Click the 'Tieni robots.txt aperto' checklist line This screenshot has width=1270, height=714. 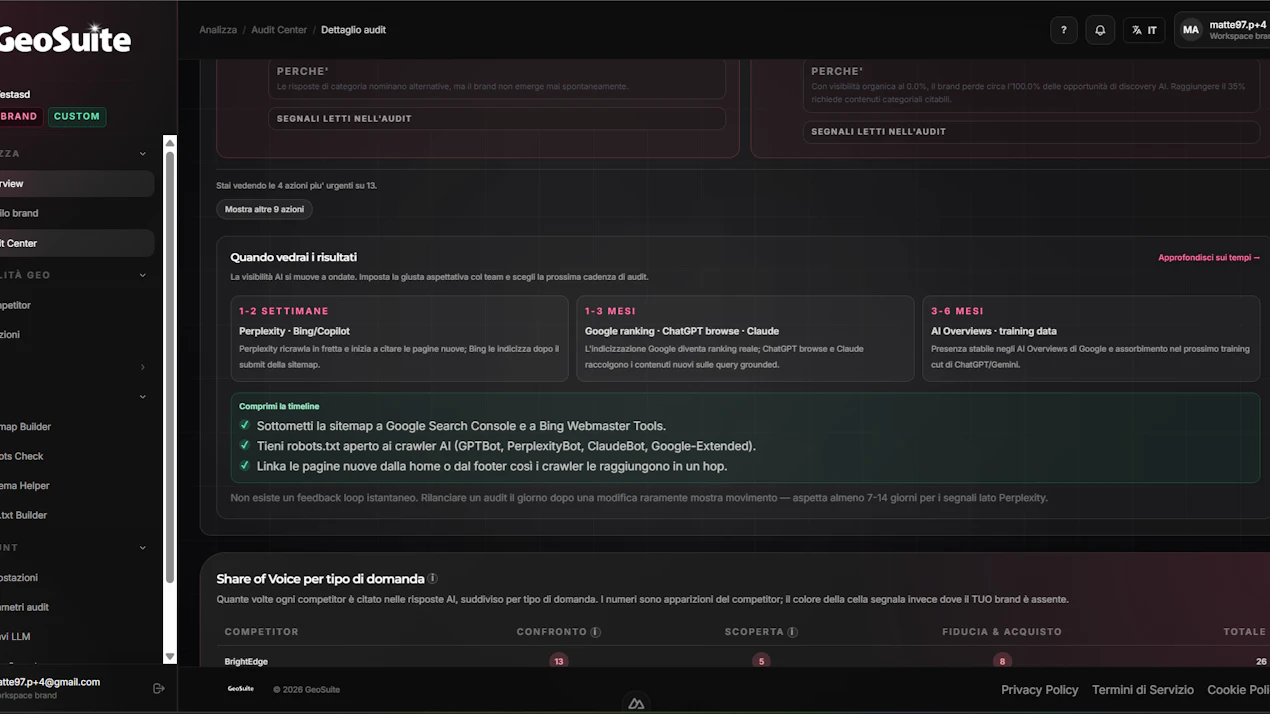point(506,446)
